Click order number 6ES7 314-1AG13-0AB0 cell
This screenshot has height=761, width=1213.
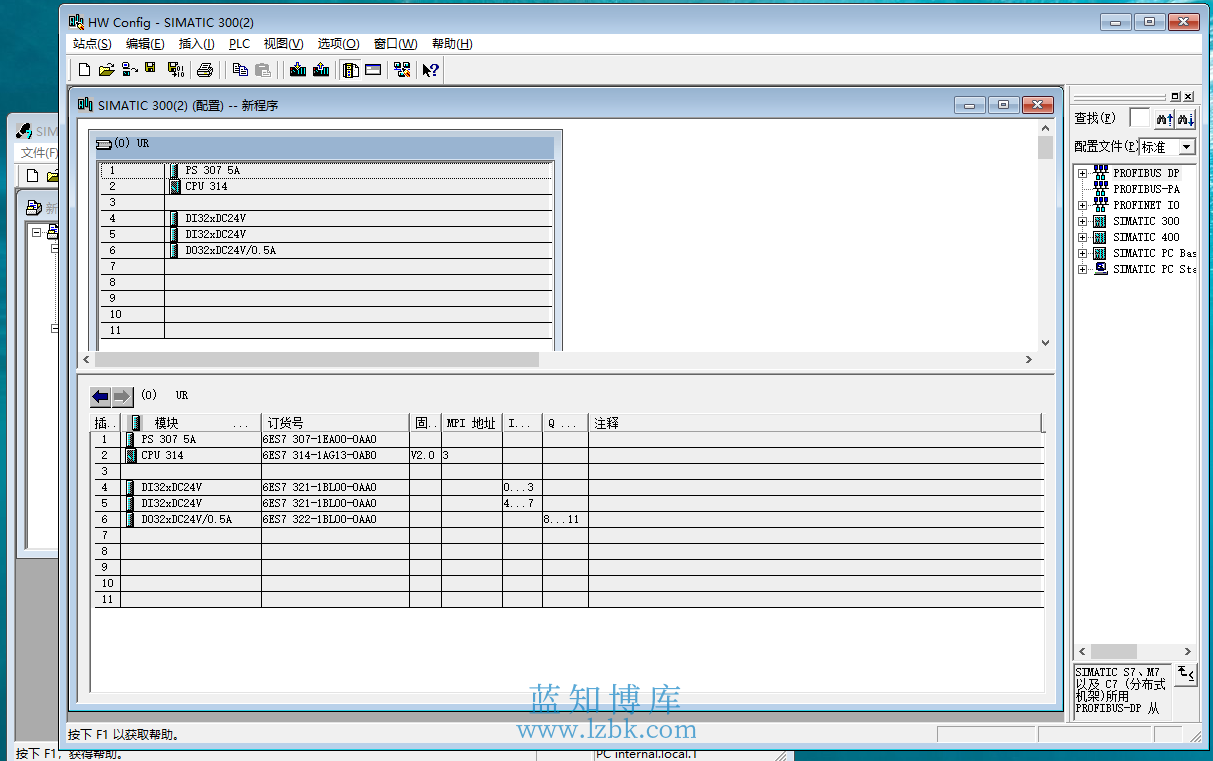[335, 455]
